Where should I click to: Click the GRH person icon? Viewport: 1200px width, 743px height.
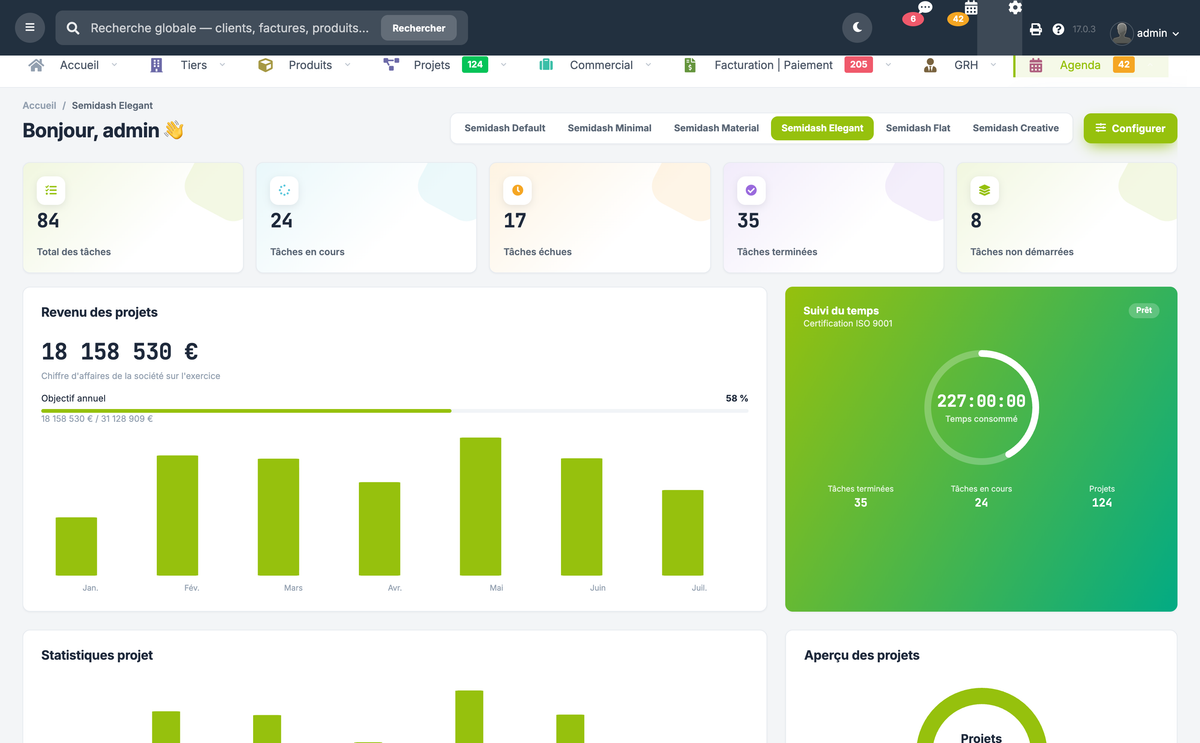930,65
